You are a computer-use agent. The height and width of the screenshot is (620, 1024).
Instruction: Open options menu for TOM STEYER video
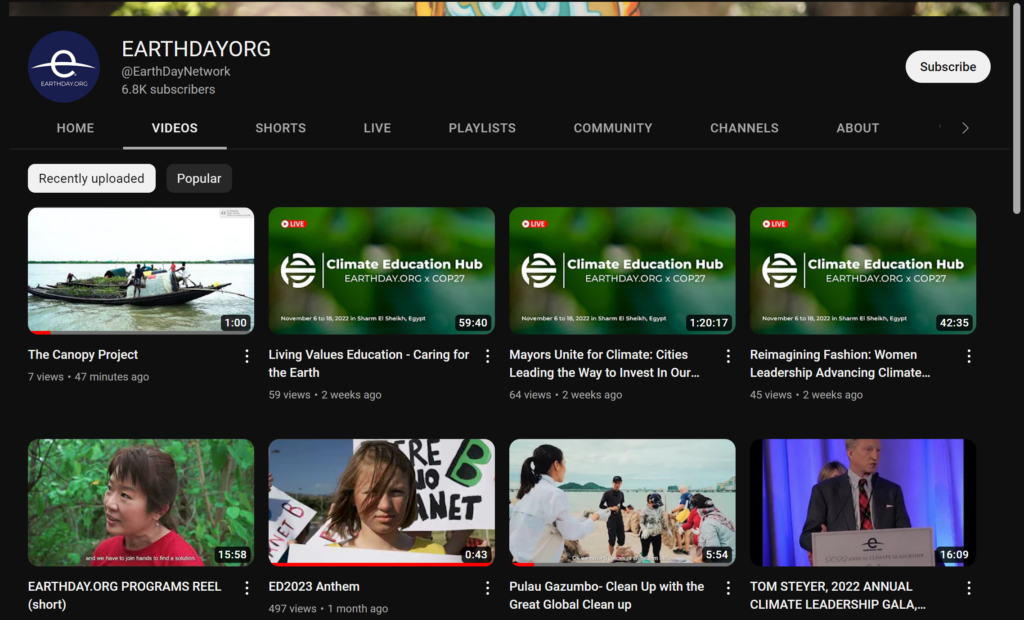point(969,588)
